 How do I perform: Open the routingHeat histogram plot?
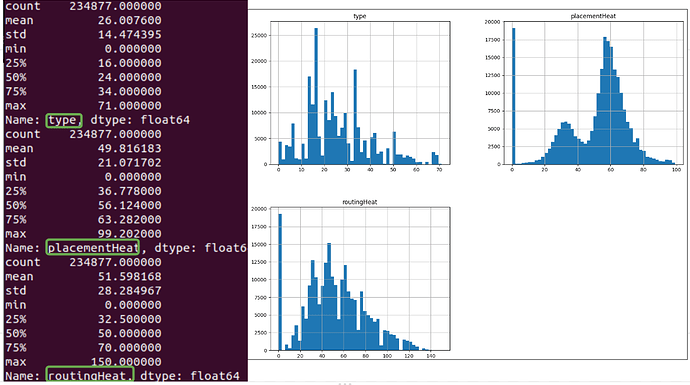click(x=360, y=279)
